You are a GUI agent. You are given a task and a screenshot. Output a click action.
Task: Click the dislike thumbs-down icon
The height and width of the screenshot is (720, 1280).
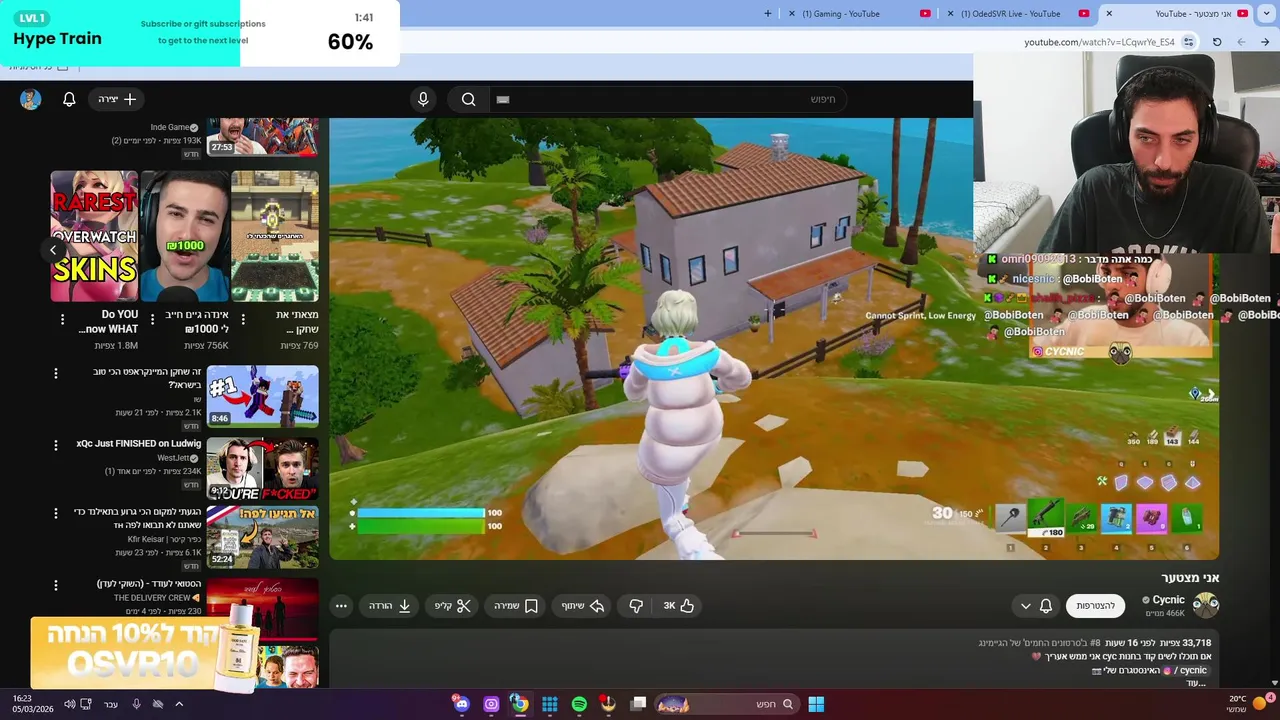tap(636, 606)
